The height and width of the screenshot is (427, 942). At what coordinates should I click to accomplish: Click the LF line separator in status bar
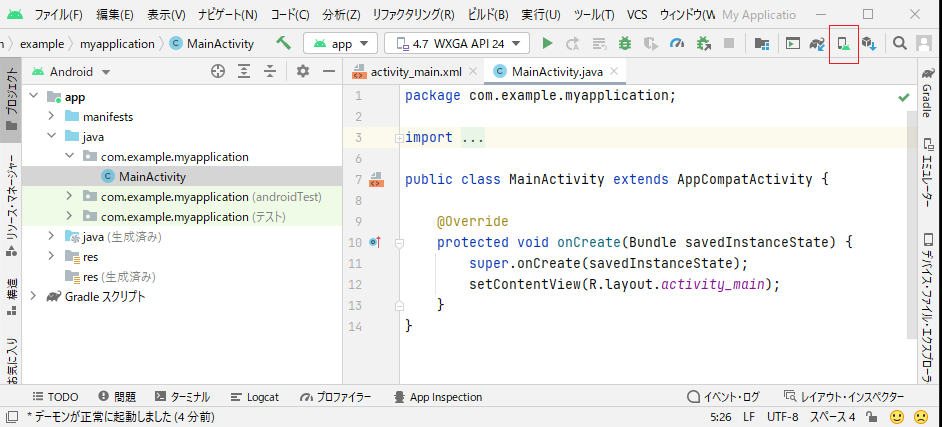point(749,416)
